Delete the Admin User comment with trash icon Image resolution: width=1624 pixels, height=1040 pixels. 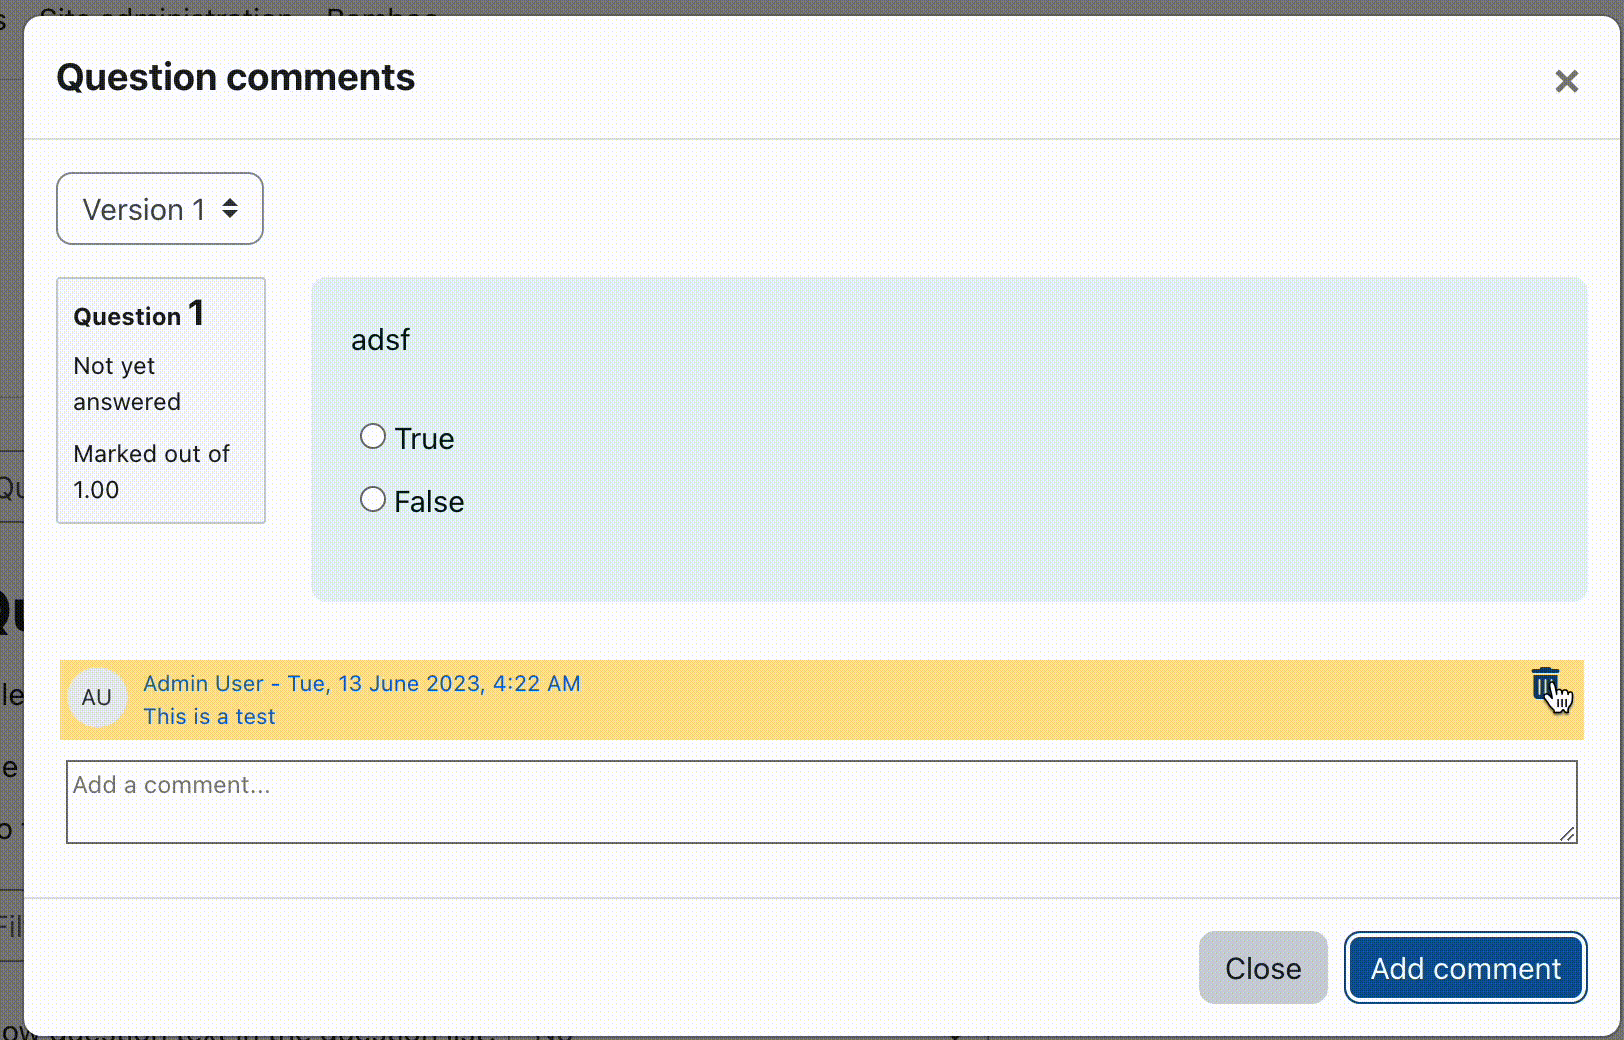(1545, 684)
